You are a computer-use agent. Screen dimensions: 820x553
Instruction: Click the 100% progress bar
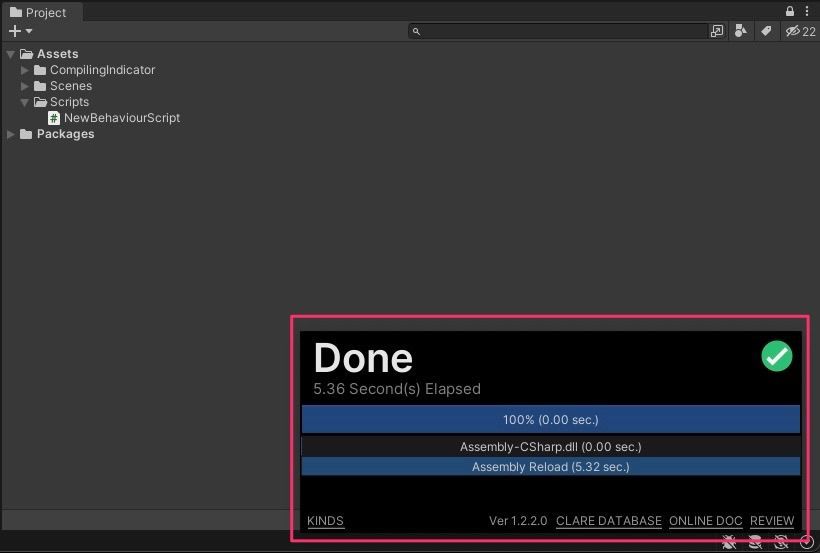click(x=551, y=420)
